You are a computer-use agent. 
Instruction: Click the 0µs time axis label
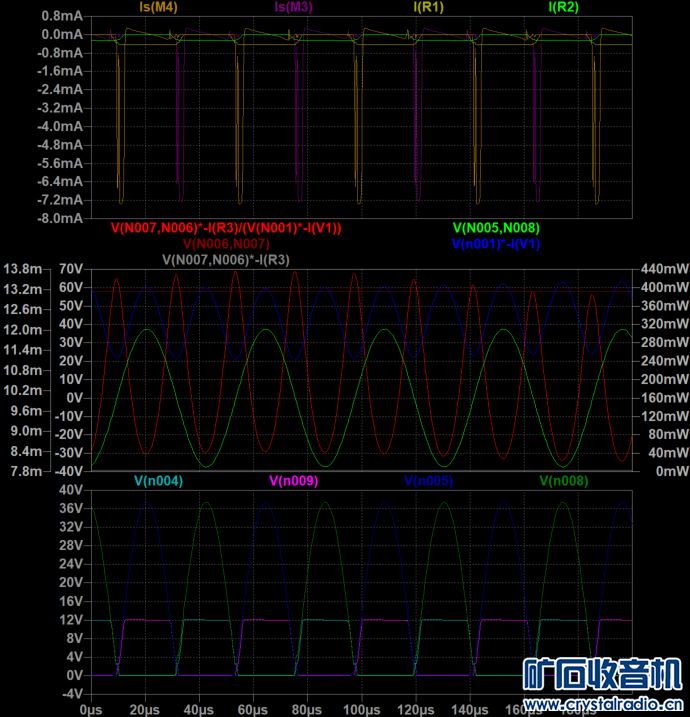click(91, 710)
